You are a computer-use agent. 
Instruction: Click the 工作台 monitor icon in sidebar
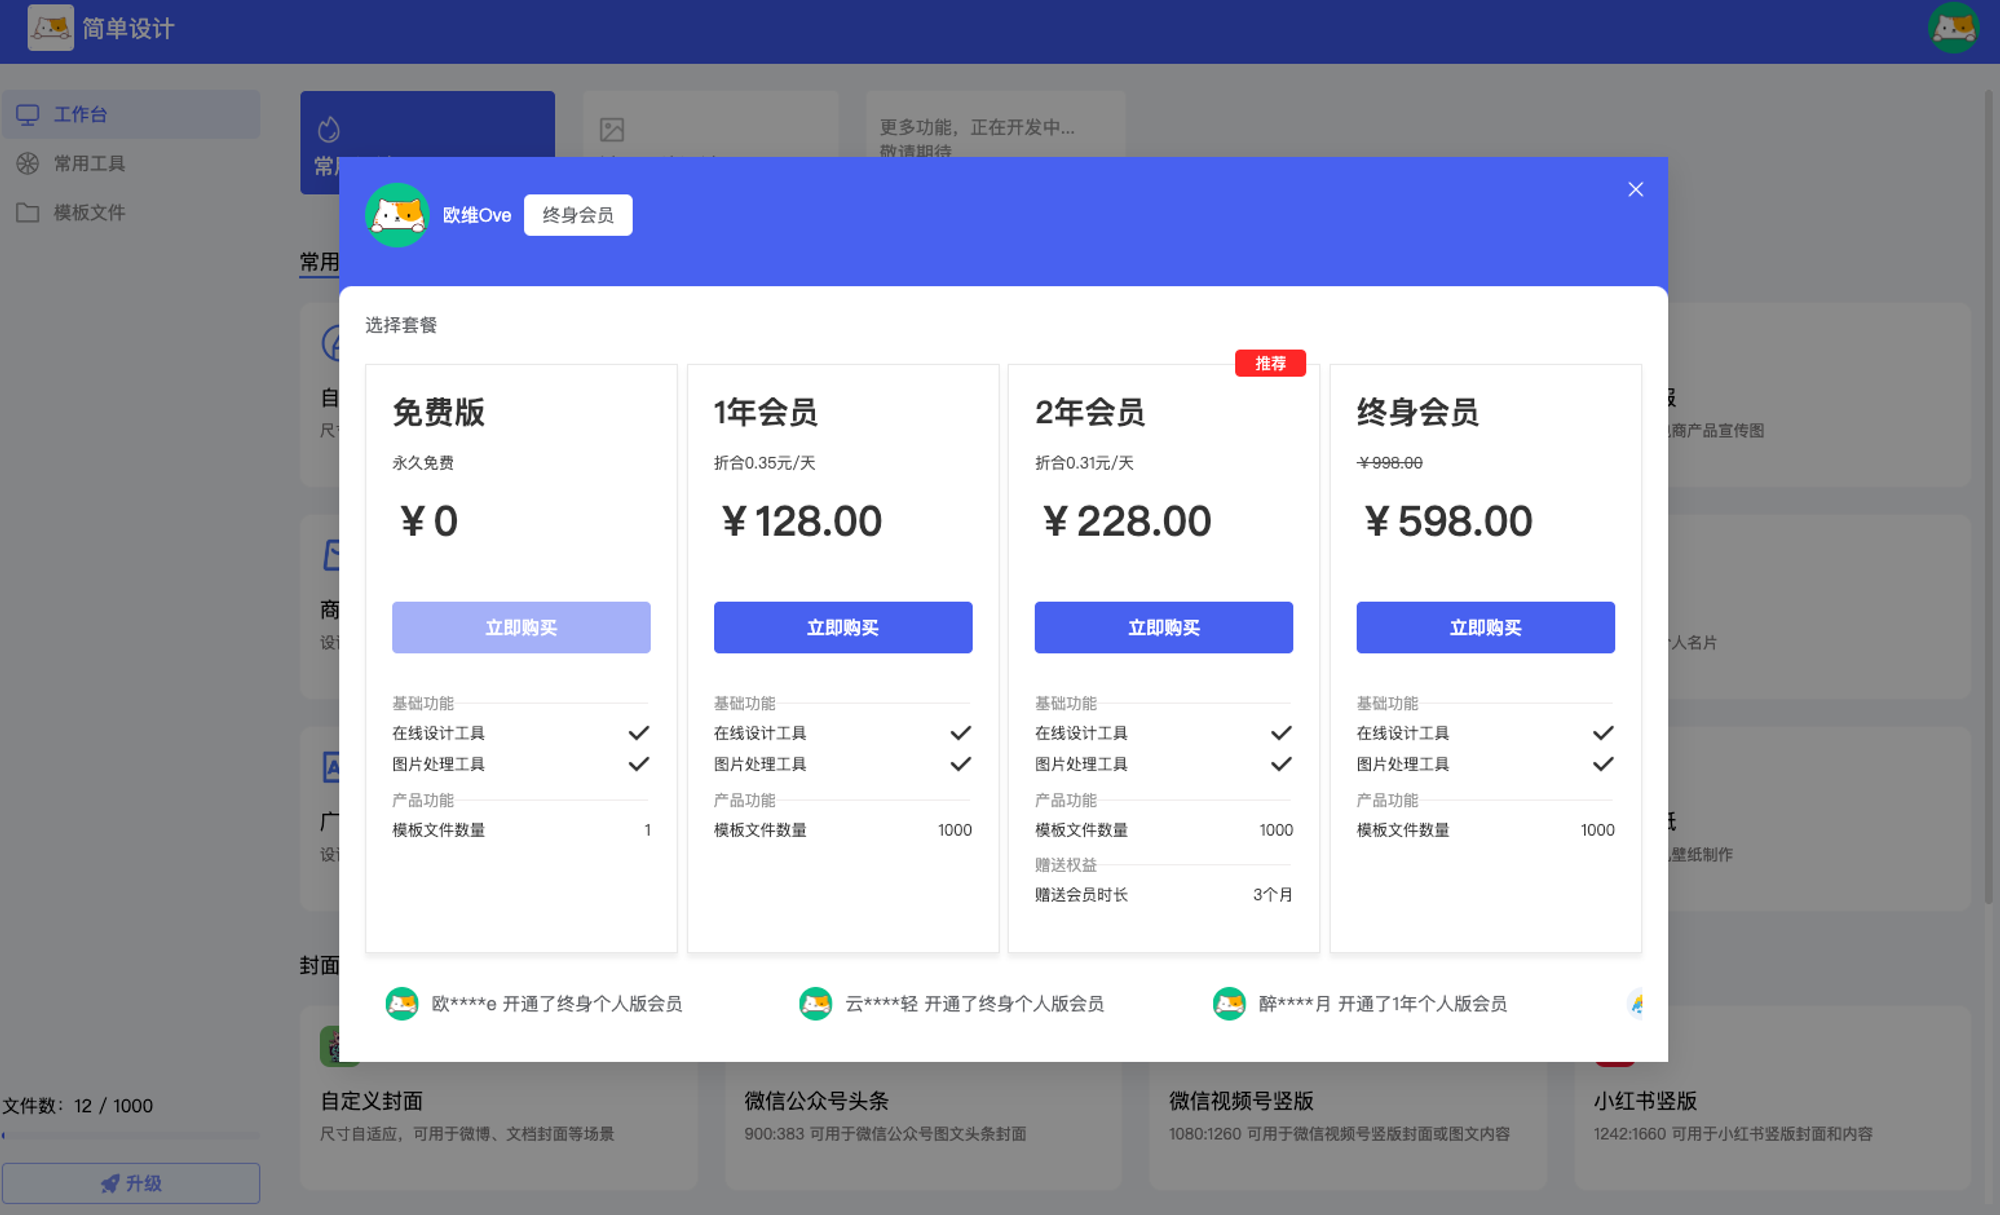[x=28, y=115]
